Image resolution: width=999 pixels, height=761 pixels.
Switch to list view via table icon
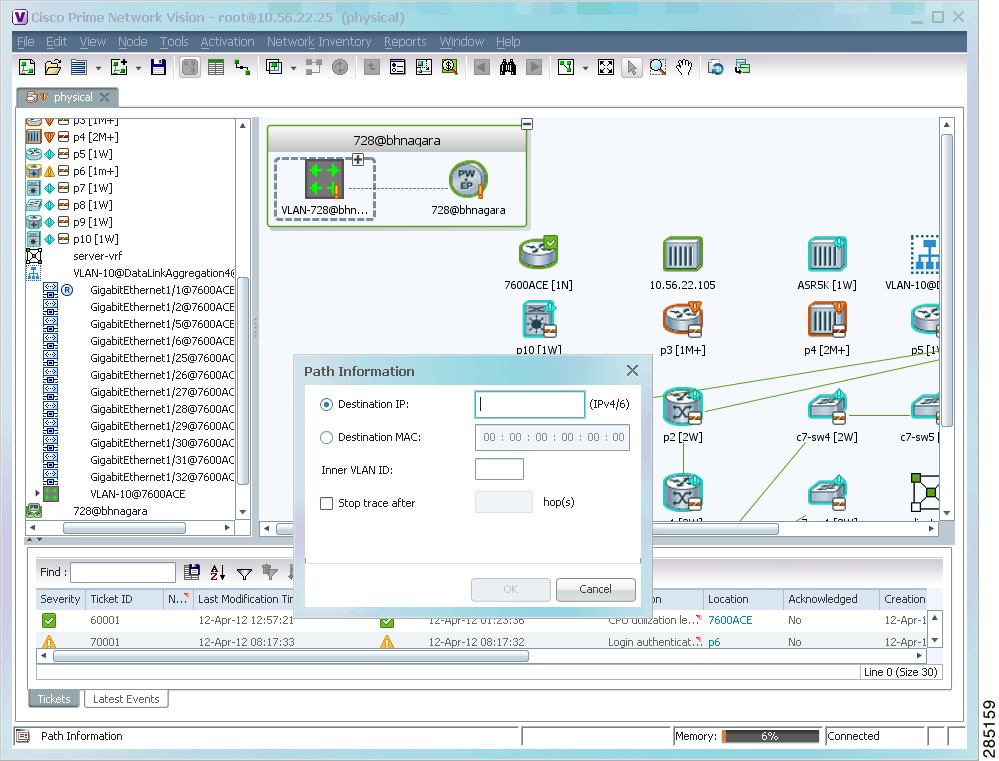[x=216, y=67]
